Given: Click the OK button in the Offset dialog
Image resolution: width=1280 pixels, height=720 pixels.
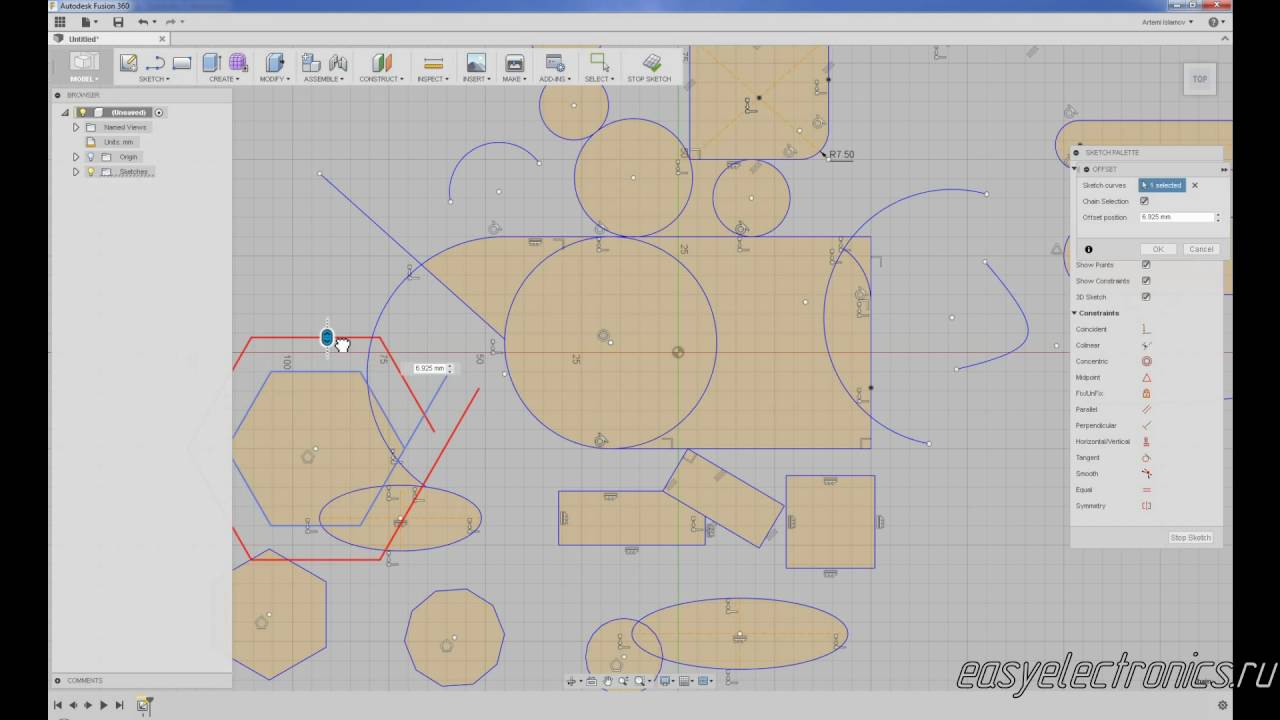Looking at the screenshot, I should (x=1159, y=249).
